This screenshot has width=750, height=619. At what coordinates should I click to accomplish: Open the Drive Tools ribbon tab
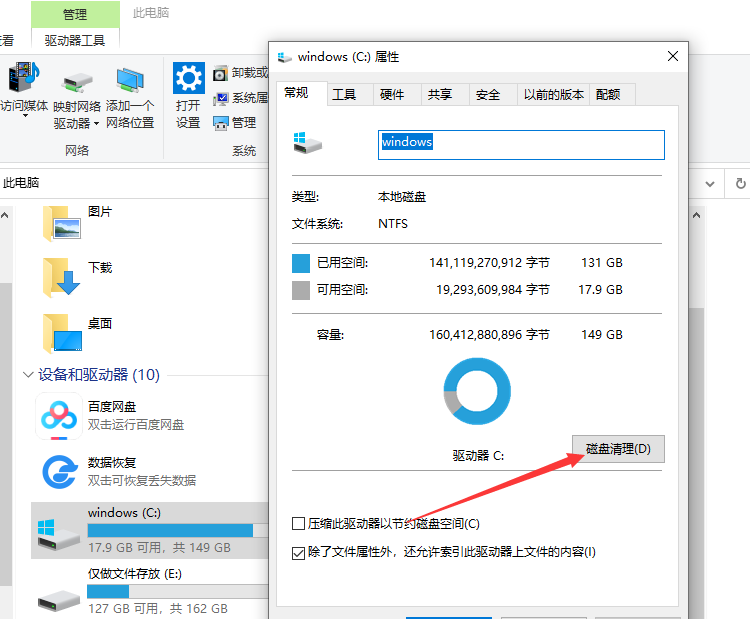[x=75, y=41]
